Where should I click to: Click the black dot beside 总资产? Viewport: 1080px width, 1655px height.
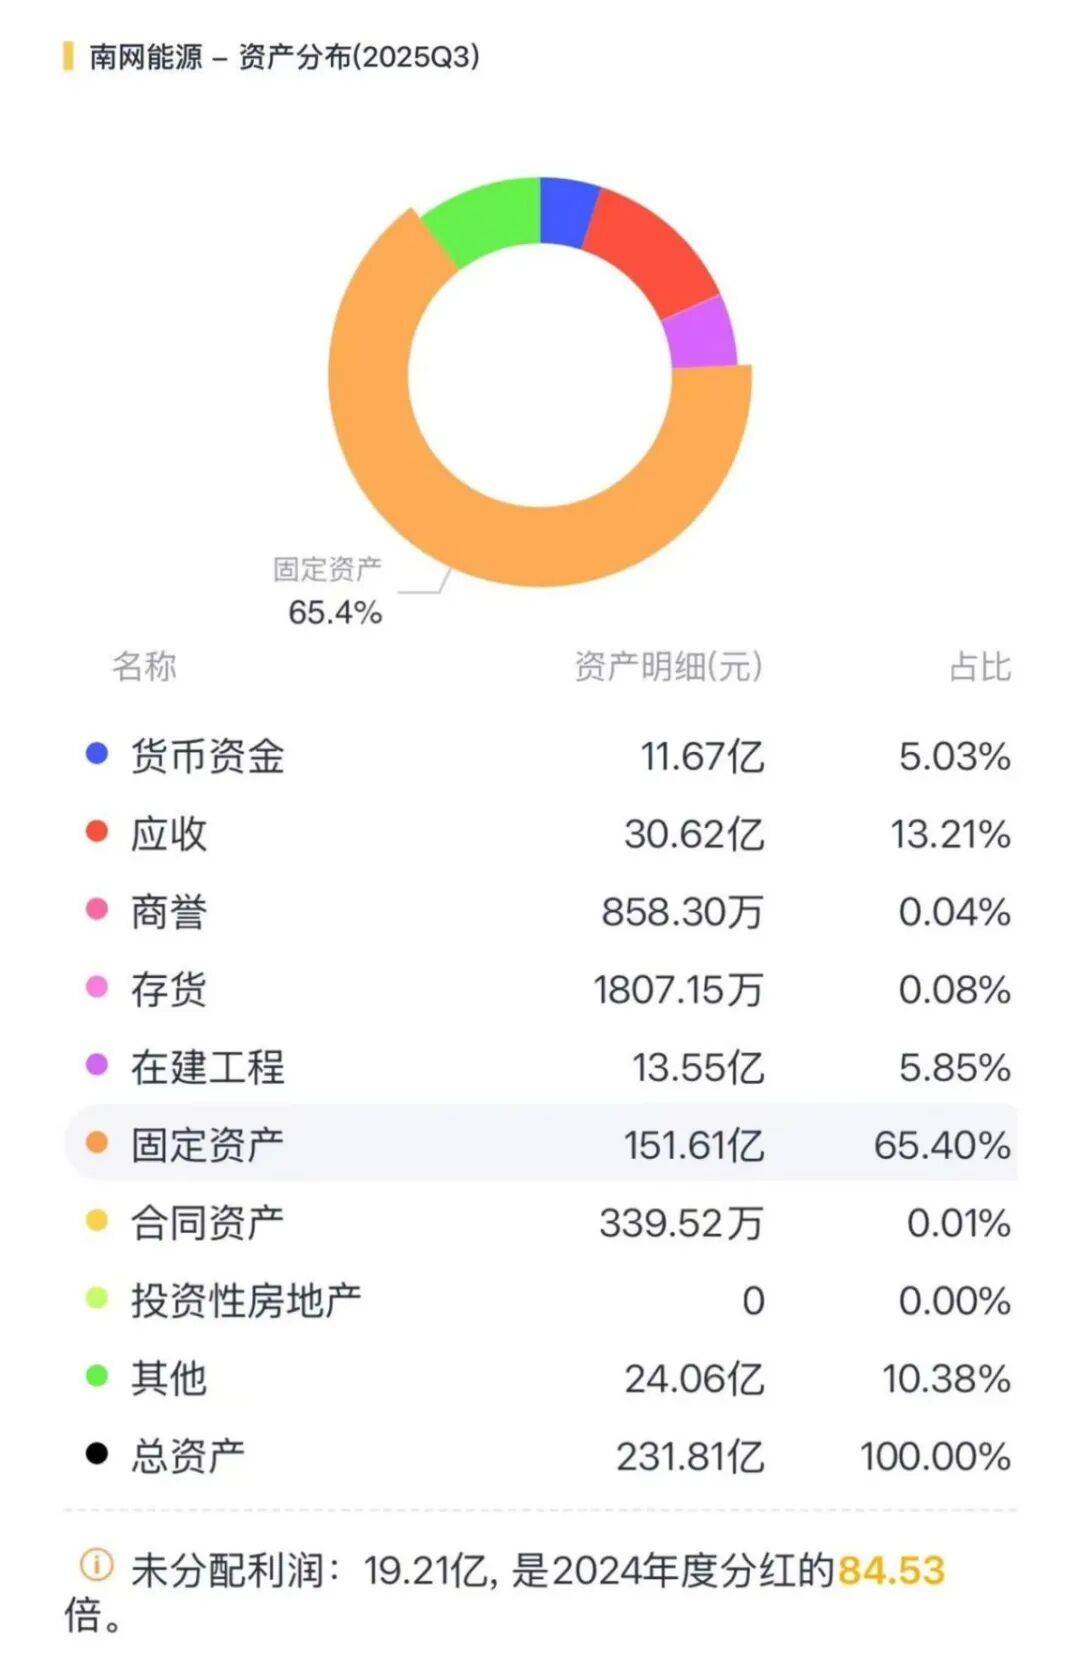(97, 1453)
